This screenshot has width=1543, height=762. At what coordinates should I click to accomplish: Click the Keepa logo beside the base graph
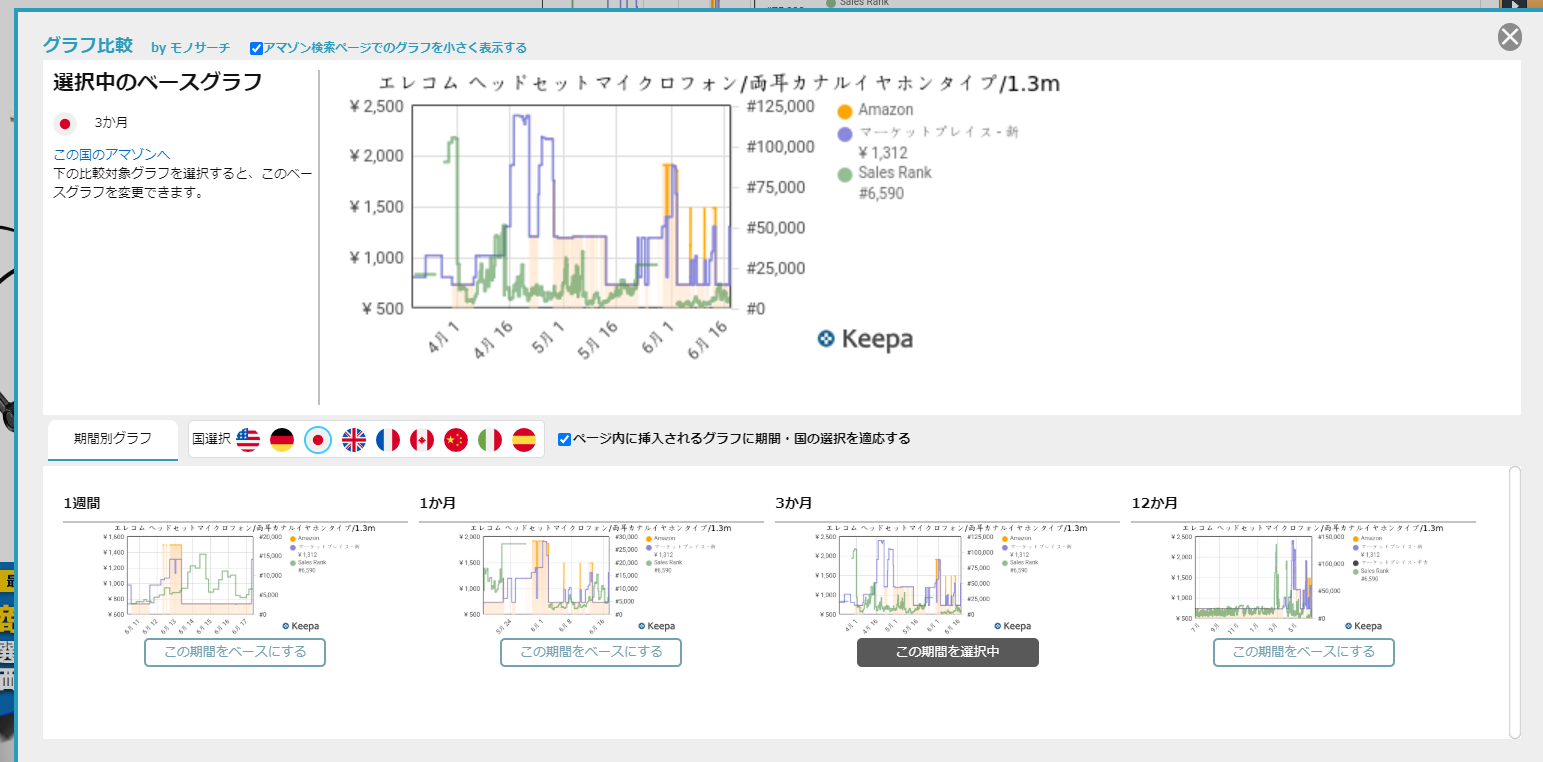point(865,339)
